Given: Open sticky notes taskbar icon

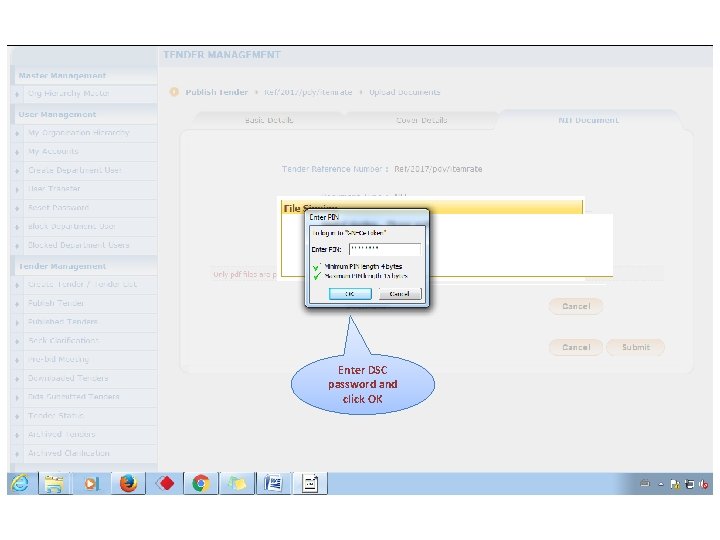Looking at the screenshot, I should pyautogui.click(x=237, y=484).
